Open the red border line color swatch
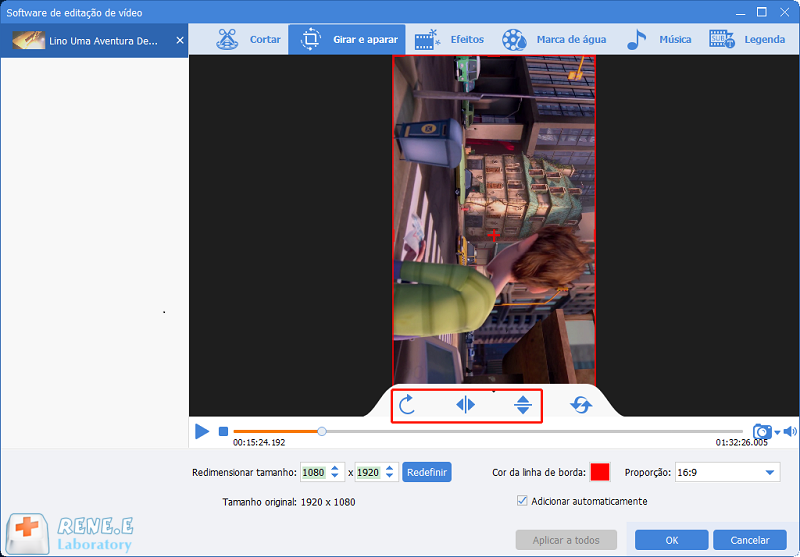 [600, 472]
